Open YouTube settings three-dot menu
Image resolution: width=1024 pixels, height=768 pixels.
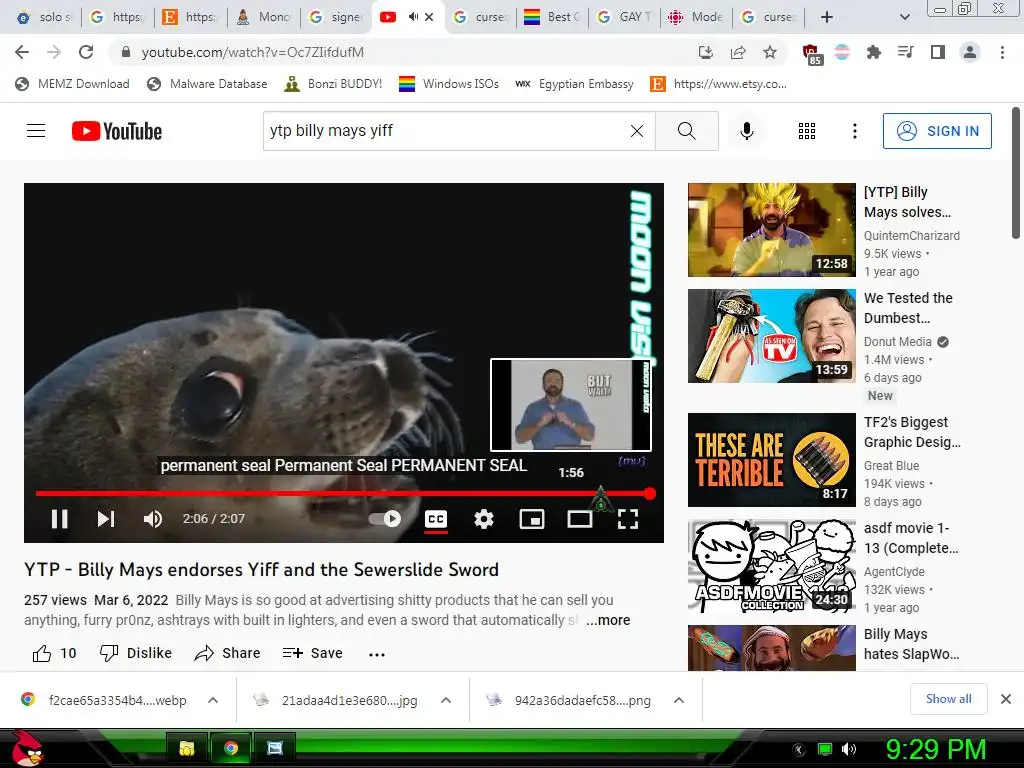854,131
